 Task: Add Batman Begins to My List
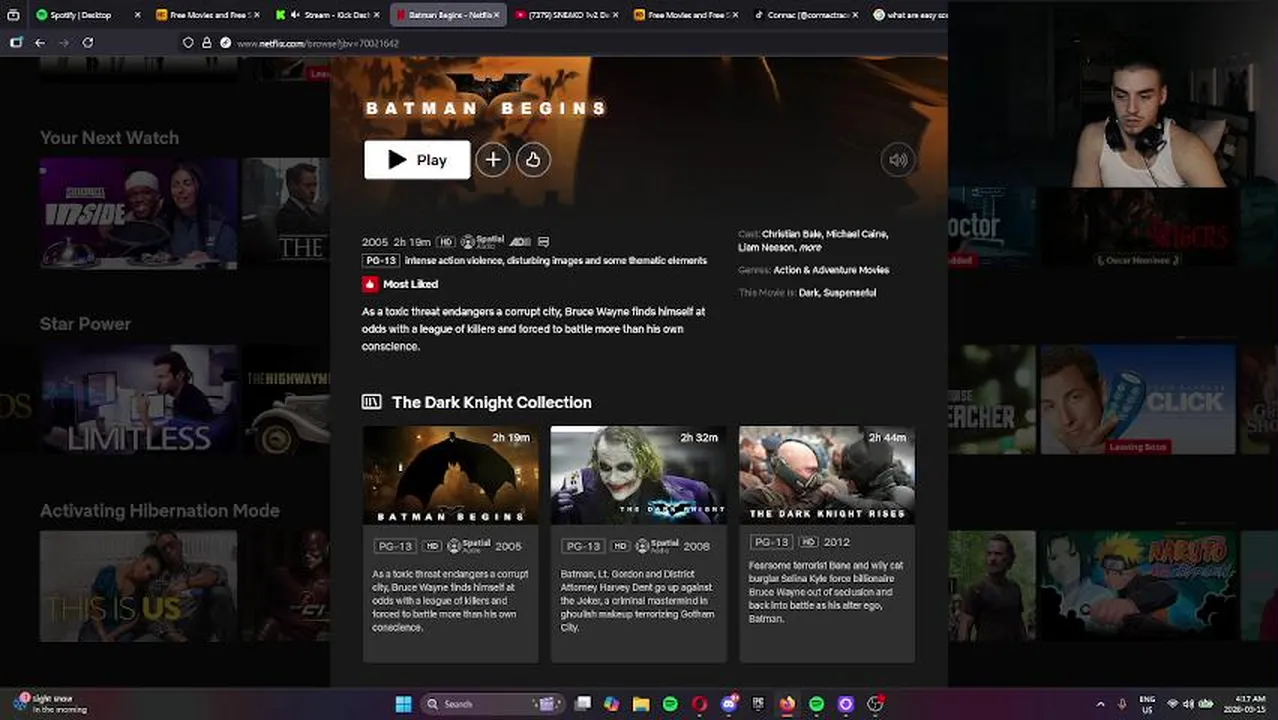tap(493, 160)
